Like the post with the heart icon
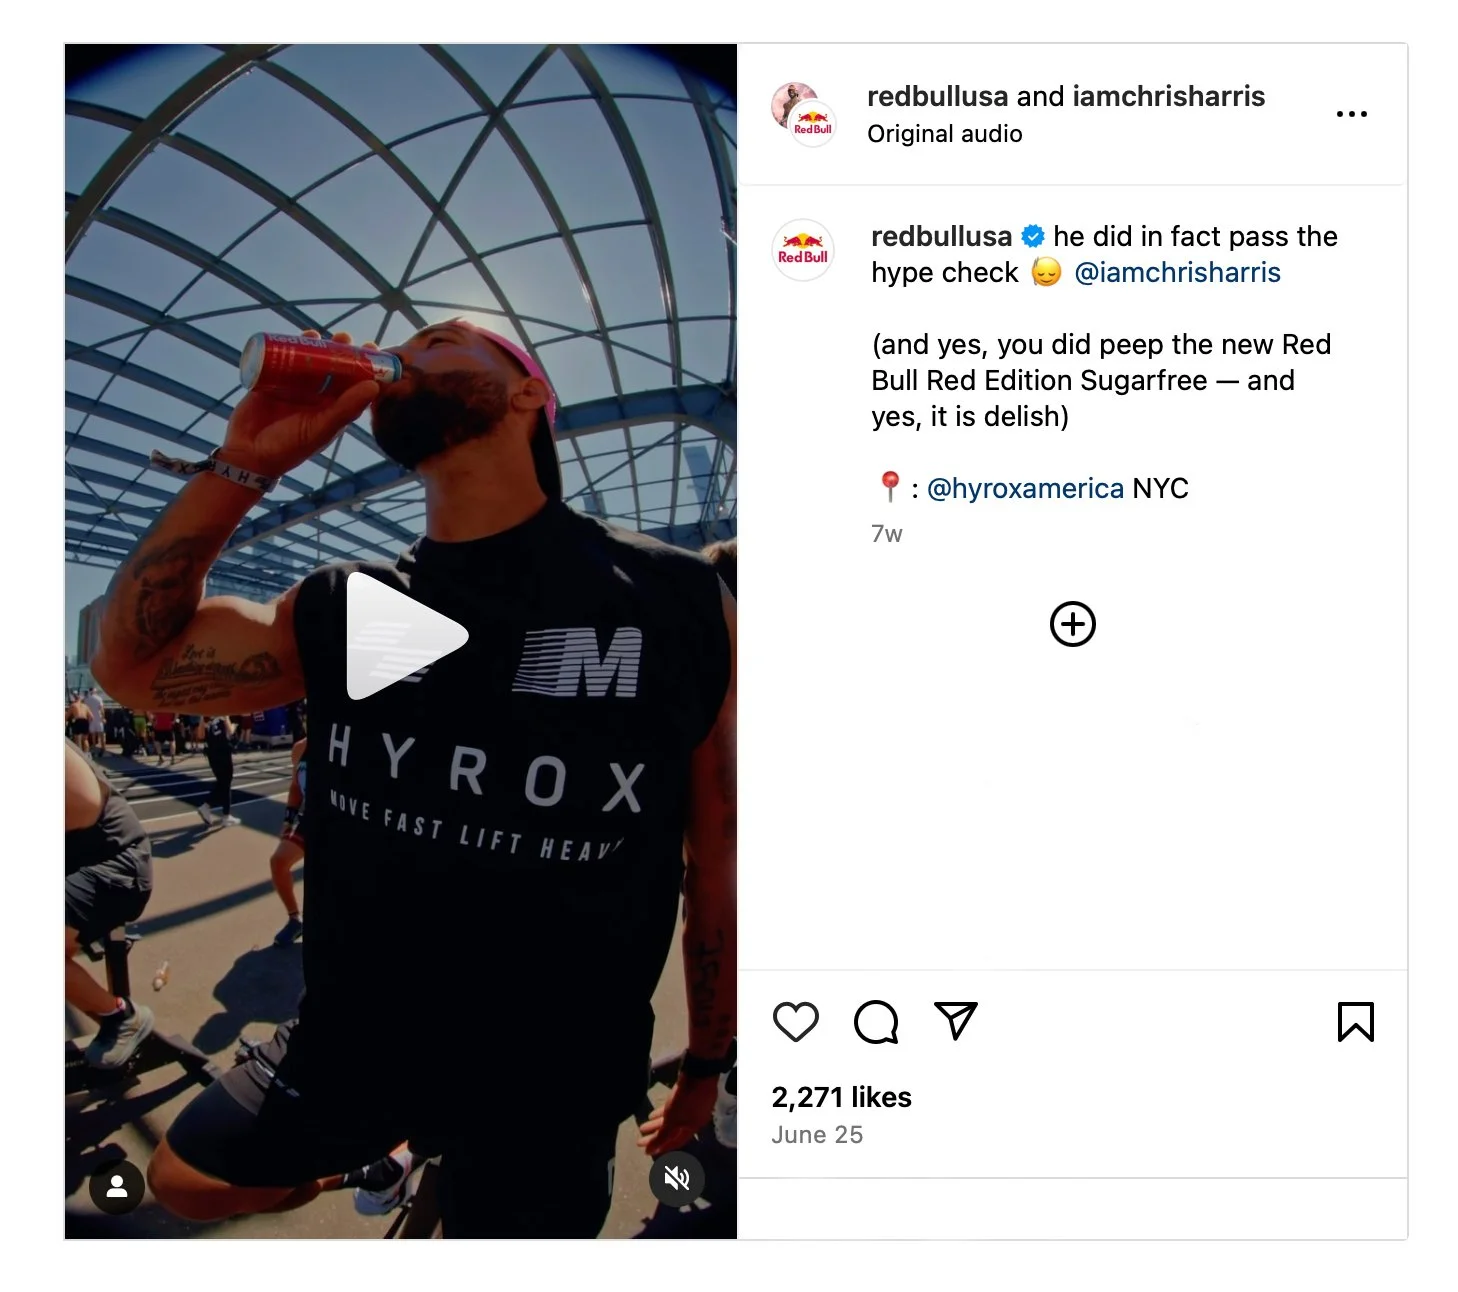 coord(796,1022)
